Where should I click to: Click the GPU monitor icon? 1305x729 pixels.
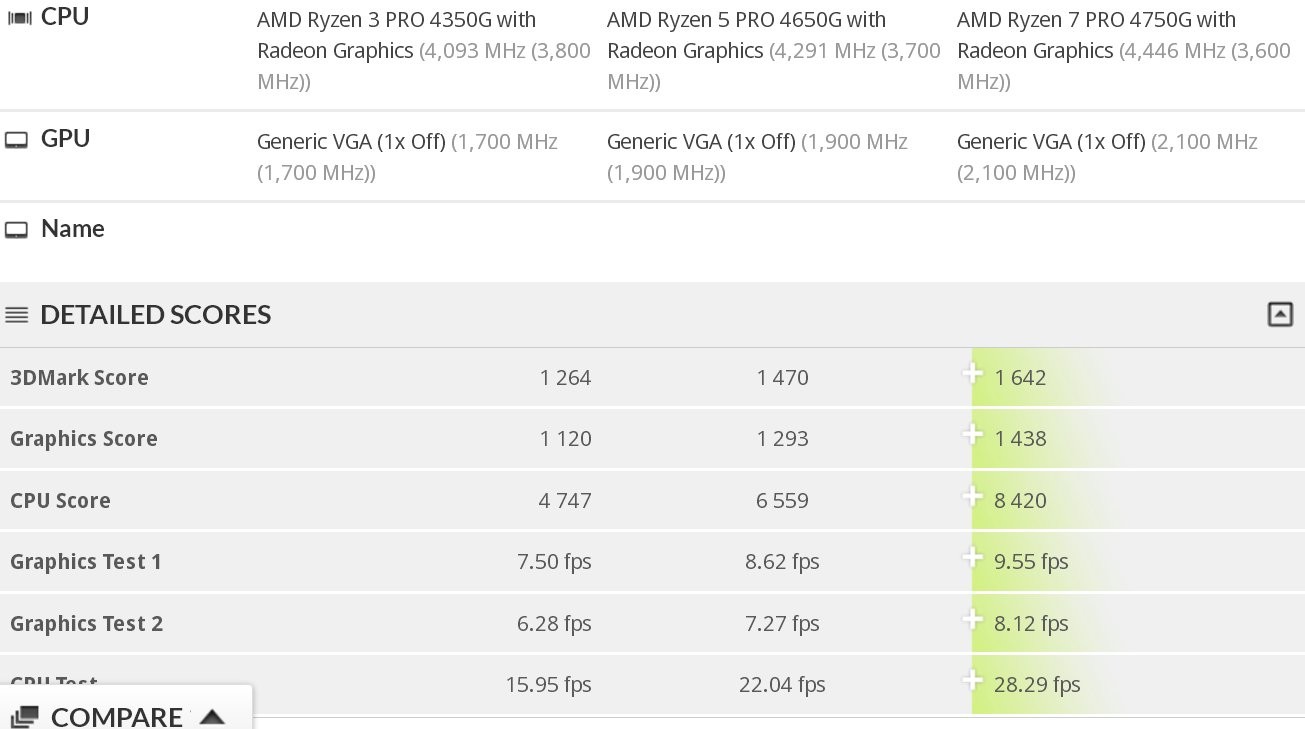click(16, 140)
